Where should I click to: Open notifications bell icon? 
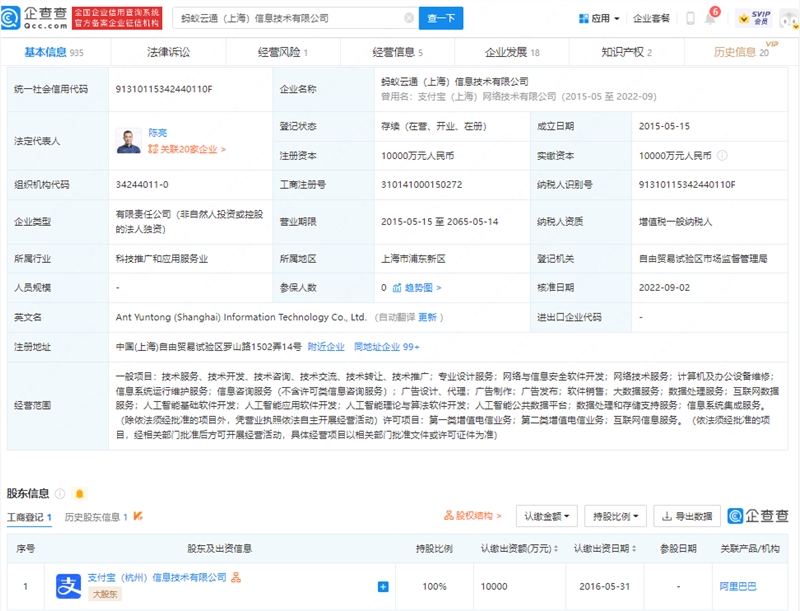point(710,19)
